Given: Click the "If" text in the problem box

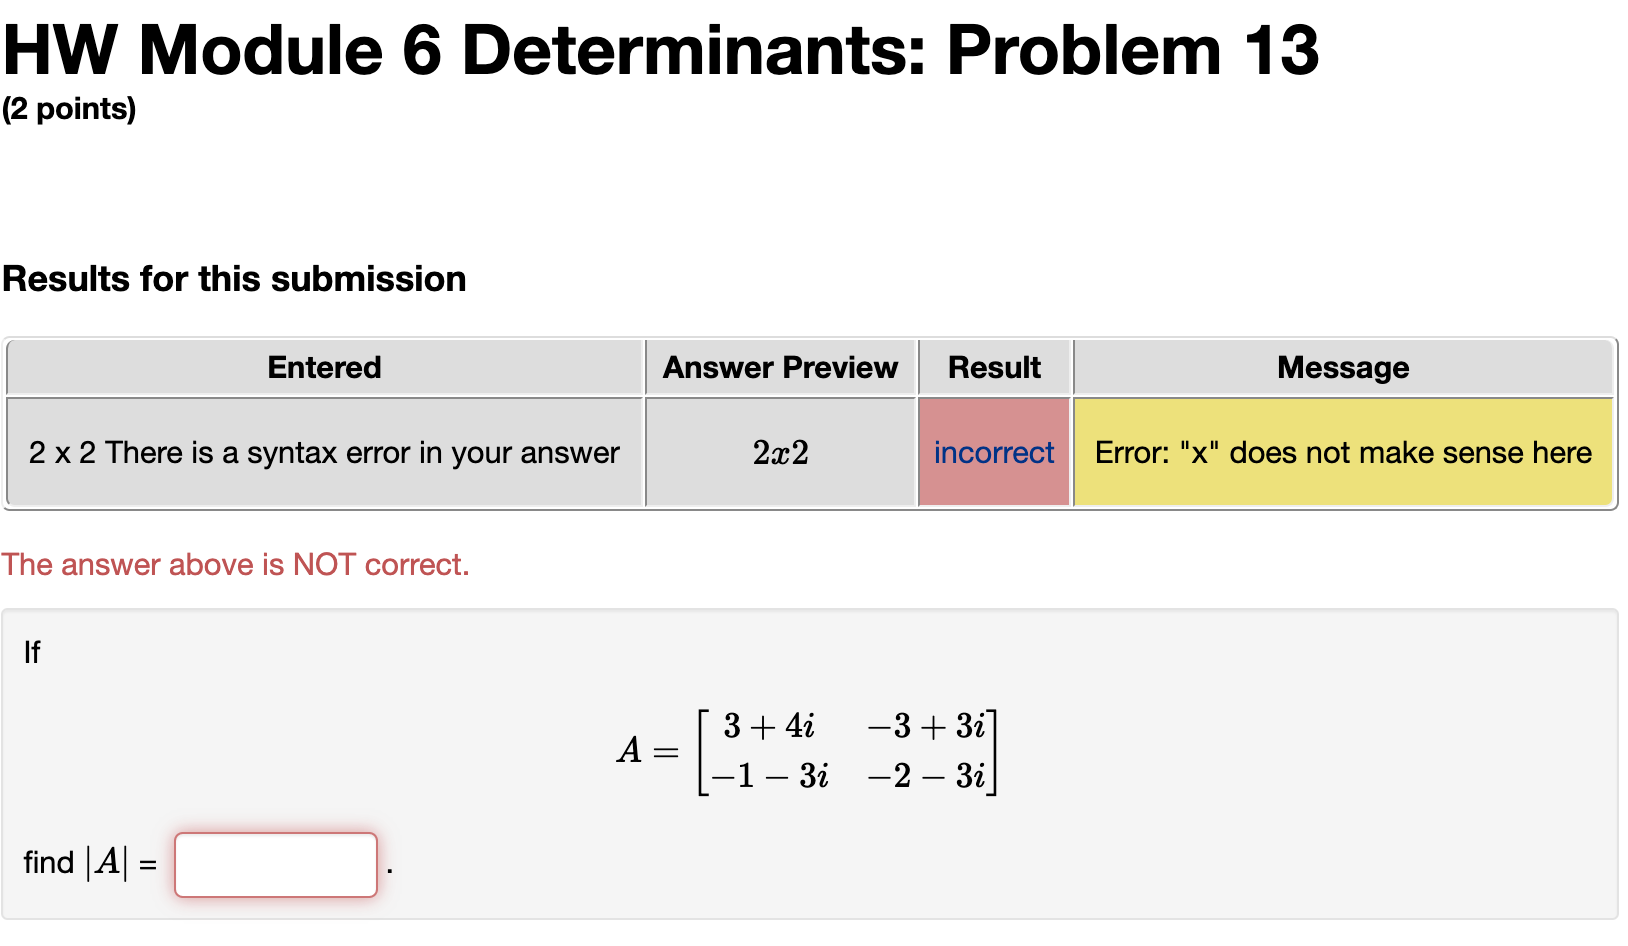Looking at the screenshot, I should (31, 652).
